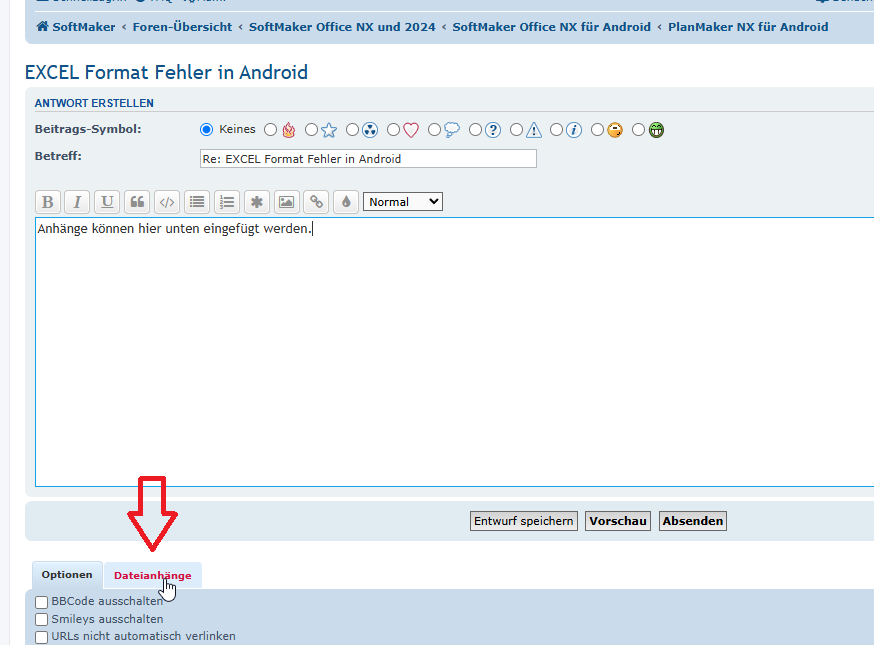Insert a URL with the link icon
The height and width of the screenshot is (645, 874).
(x=316, y=202)
